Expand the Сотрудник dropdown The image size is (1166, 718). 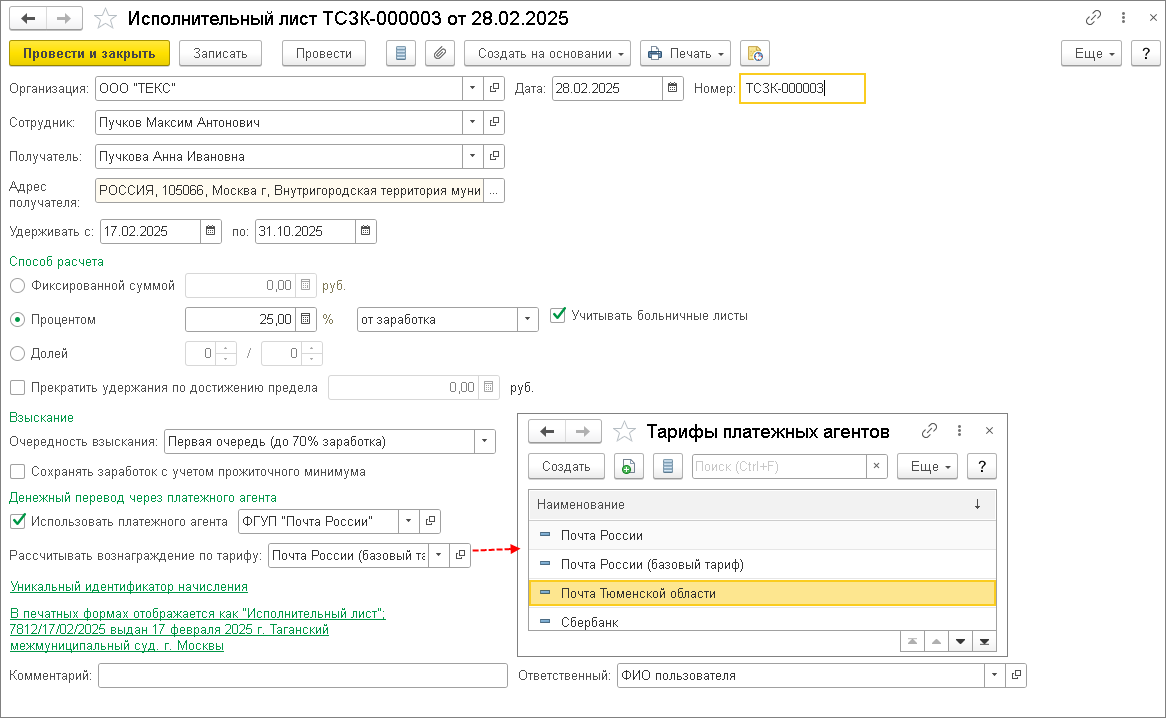[x=473, y=122]
